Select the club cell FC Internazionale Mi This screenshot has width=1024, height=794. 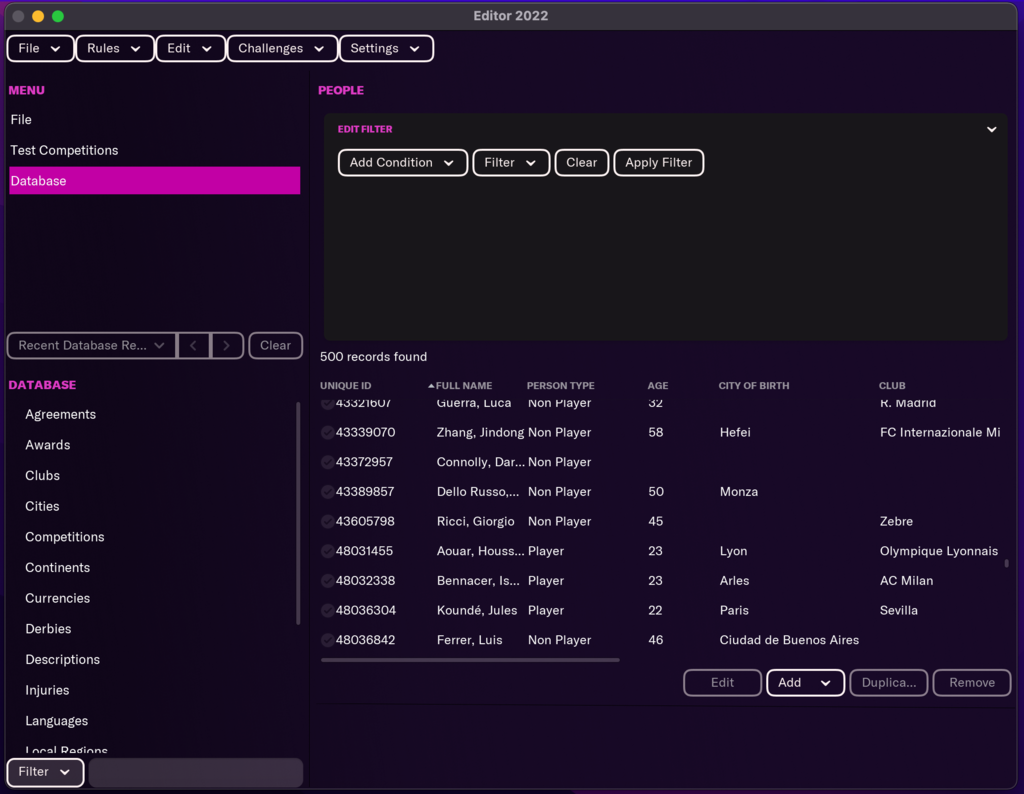[940, 432]
